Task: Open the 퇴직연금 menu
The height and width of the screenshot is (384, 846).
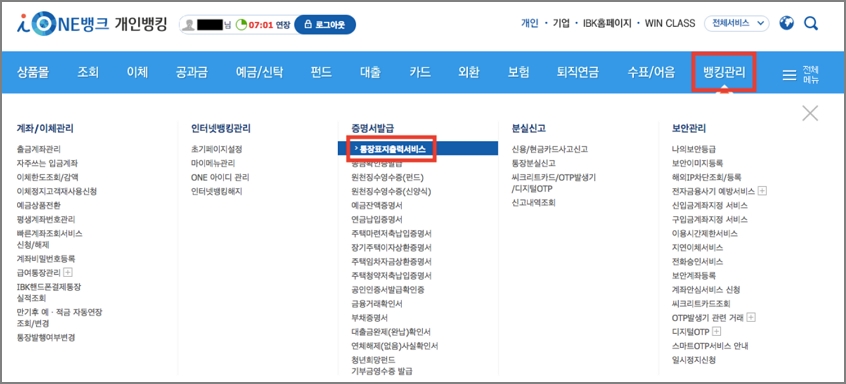Action: click(578, 72)
